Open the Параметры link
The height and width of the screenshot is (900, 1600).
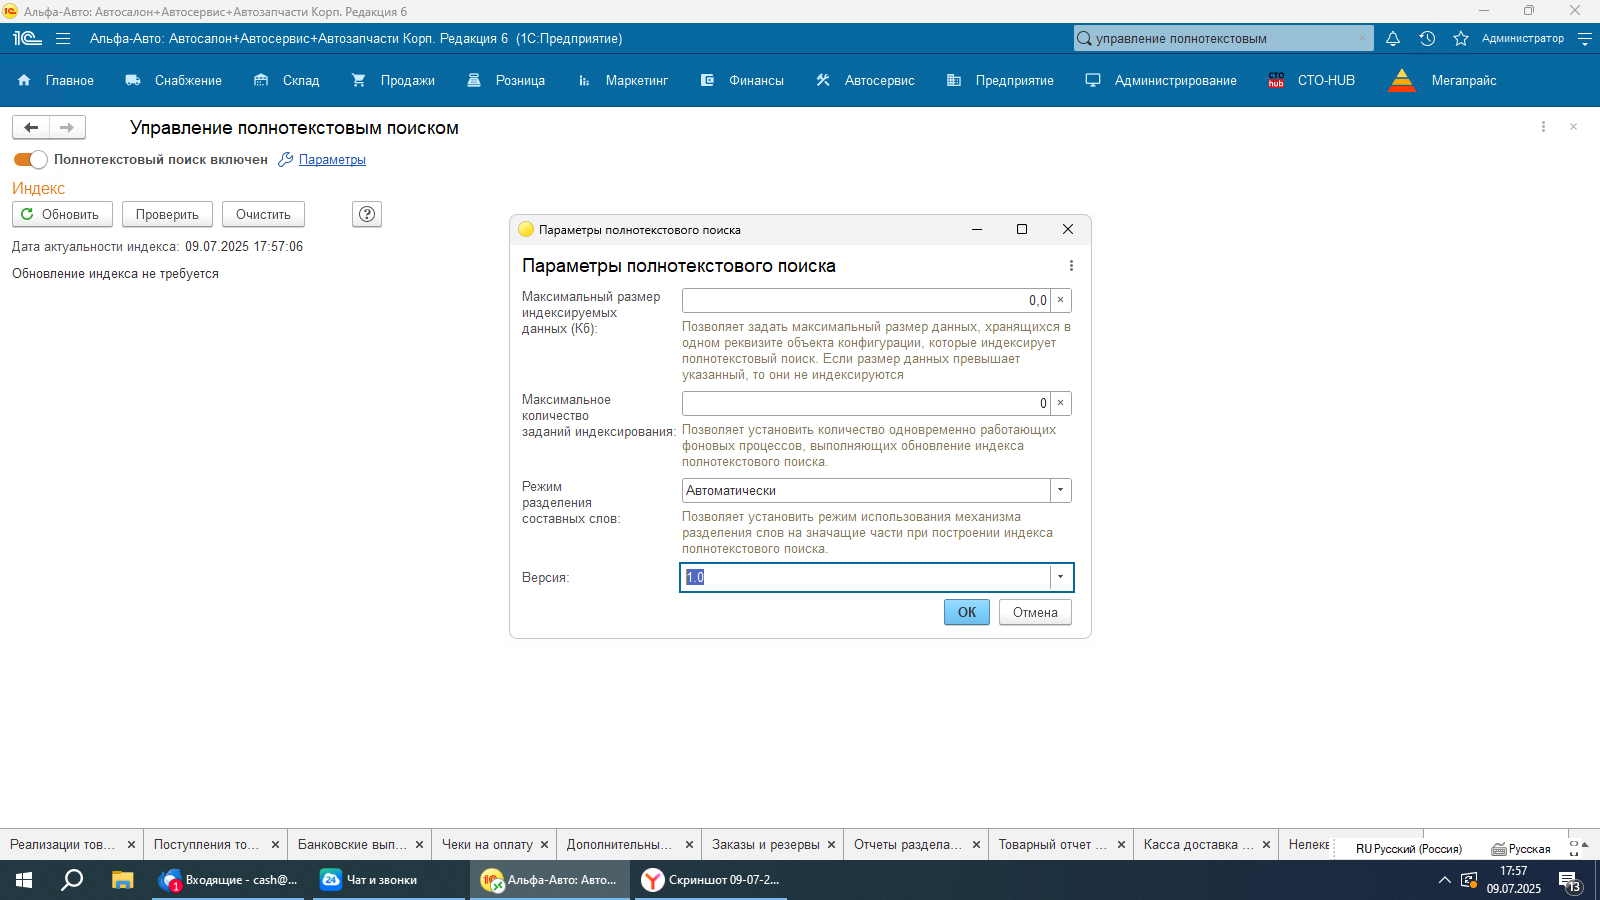tap(332, 159)
